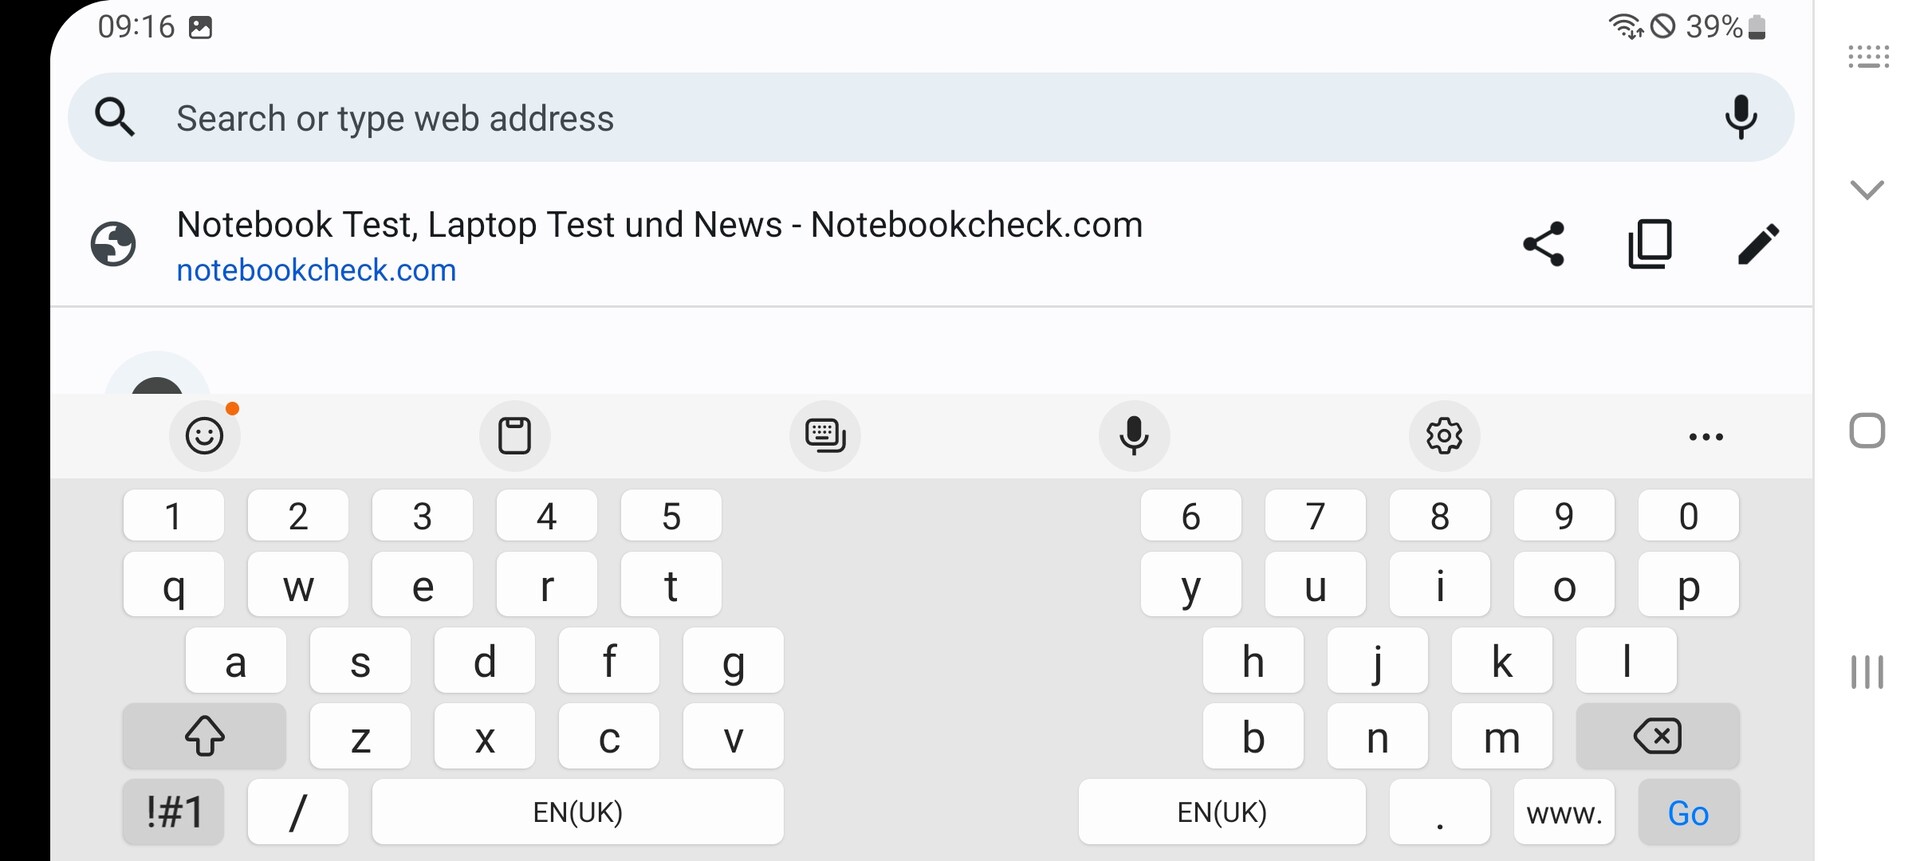Collapse the keyboard with down chevron

click(1867, 189)
